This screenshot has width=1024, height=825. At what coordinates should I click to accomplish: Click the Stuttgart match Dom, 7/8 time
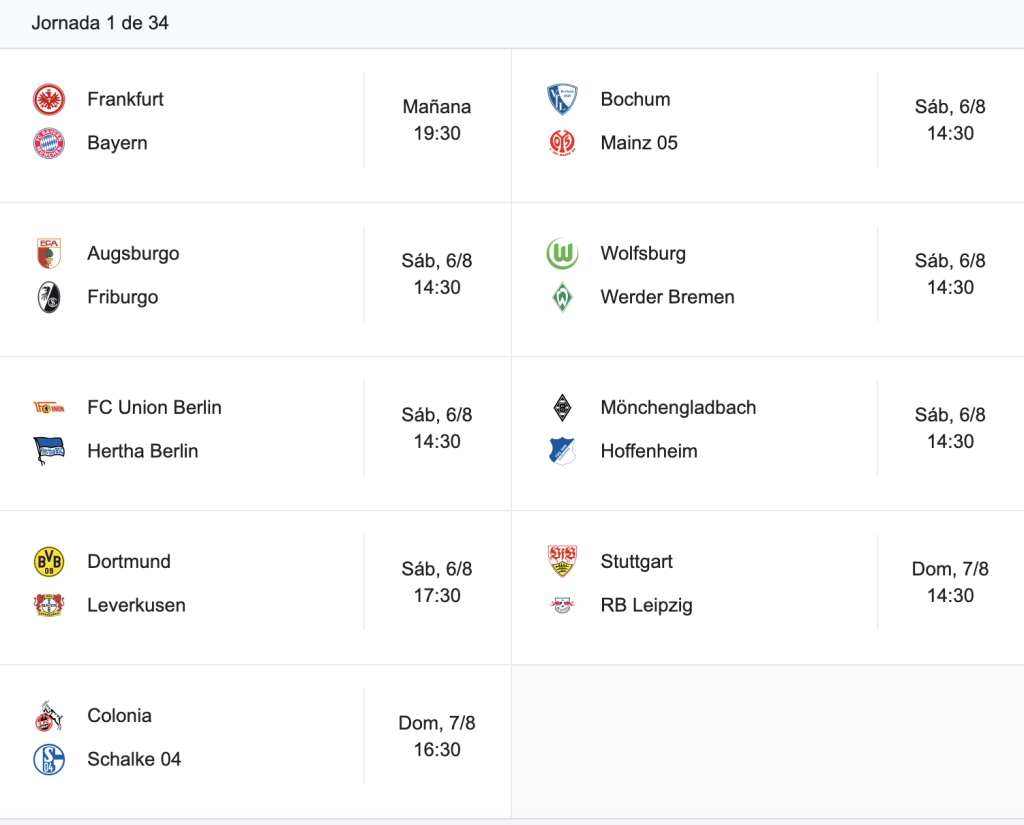[x=950, y=583]
